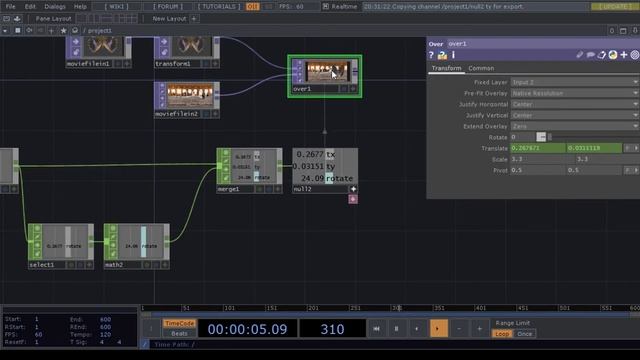Click the operator info 'i' icon
640x360 pixels.
[x=453, y=55]
